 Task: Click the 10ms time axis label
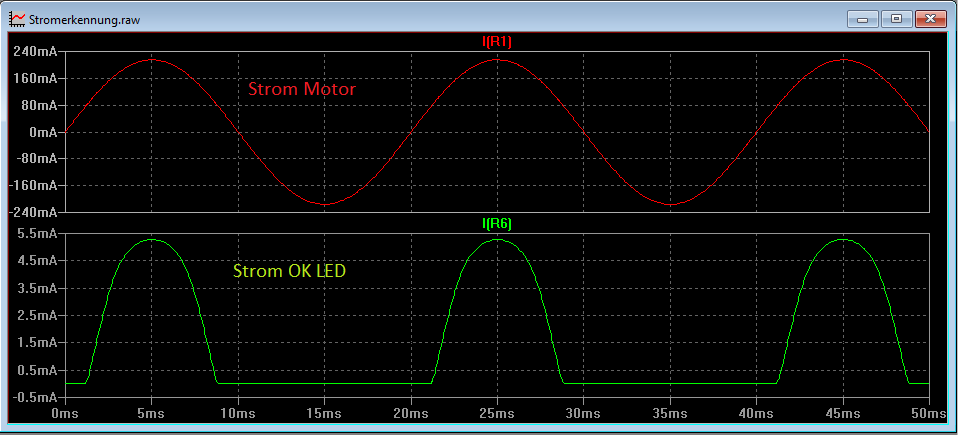coord(238,412)
